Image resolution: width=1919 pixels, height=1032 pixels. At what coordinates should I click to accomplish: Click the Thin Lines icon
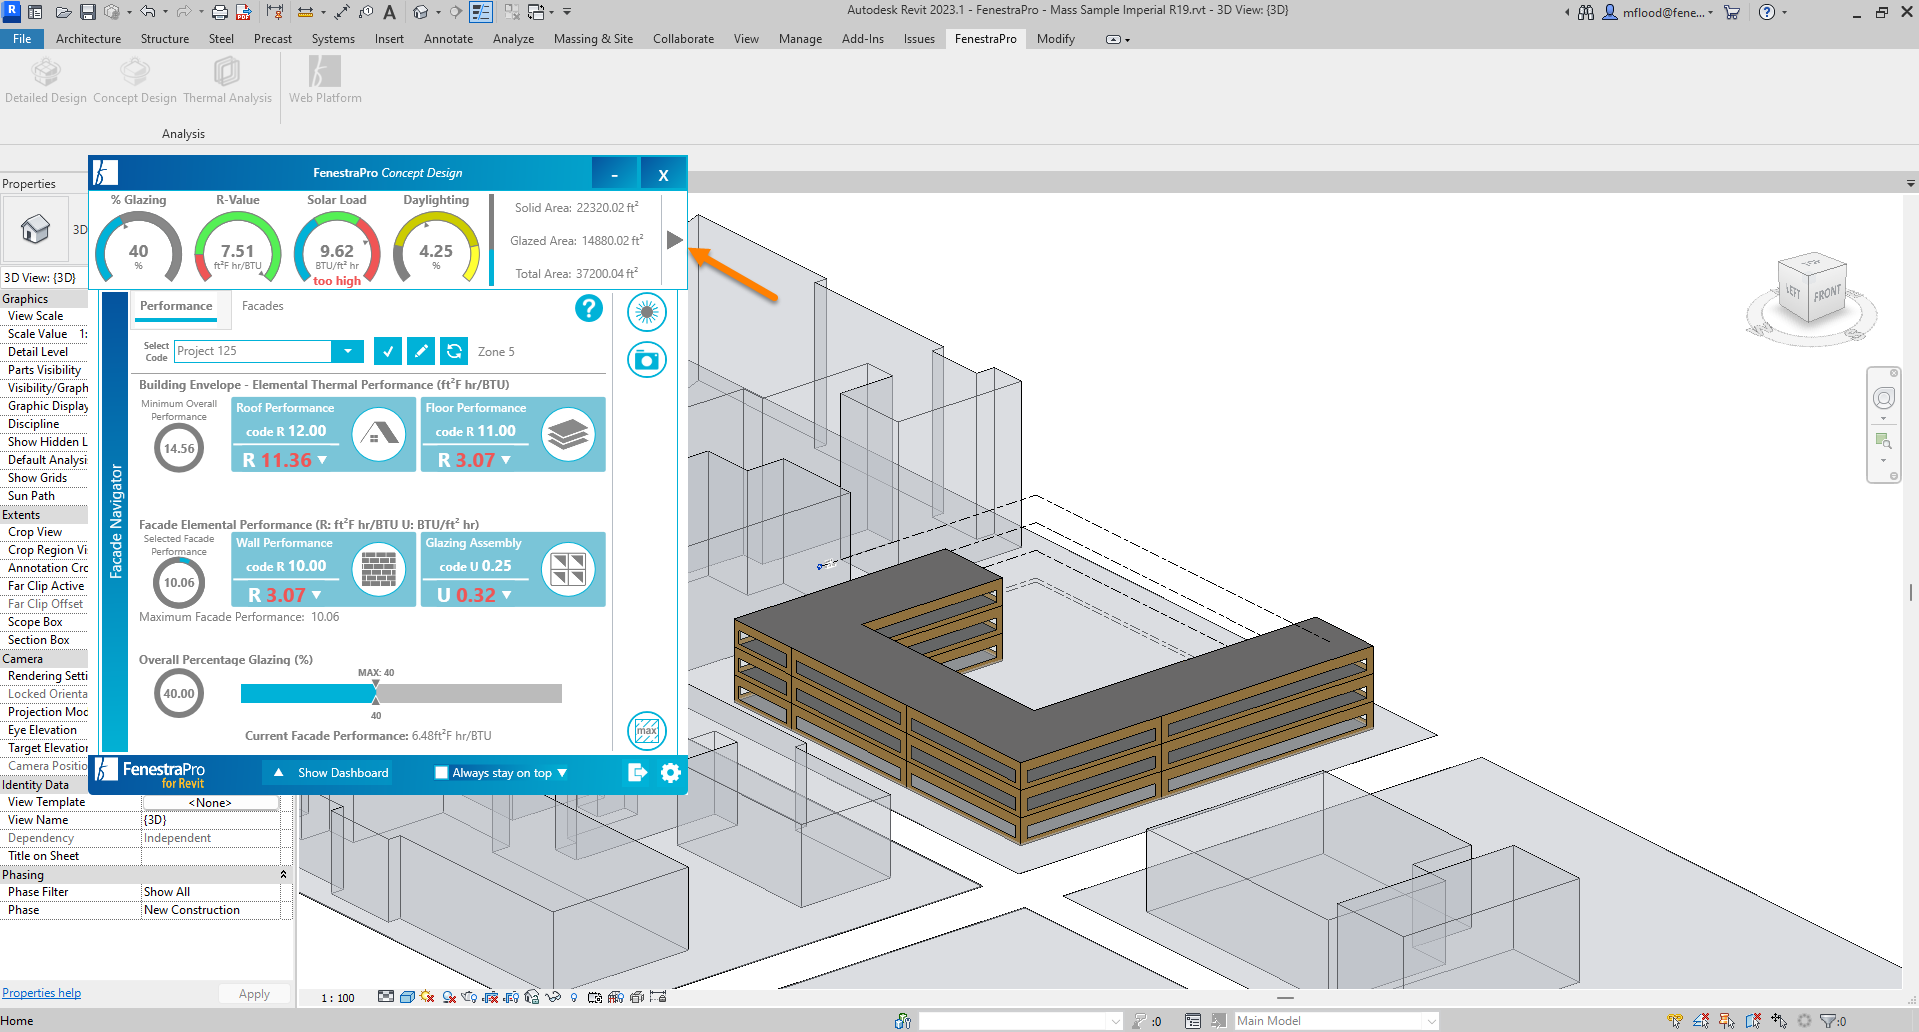(481, 12)
